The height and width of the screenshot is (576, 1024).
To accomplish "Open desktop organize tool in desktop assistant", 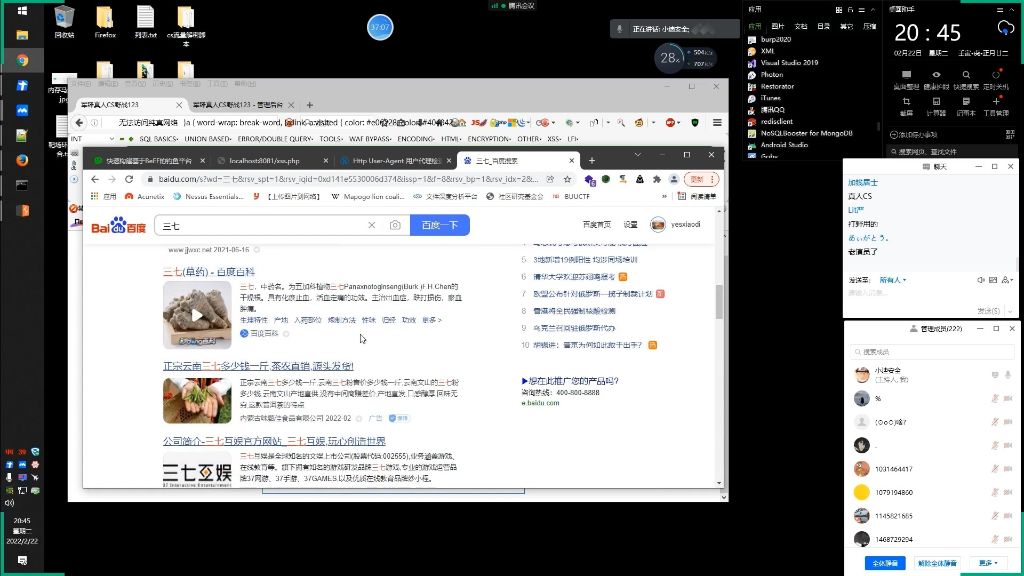I will 906,79.
